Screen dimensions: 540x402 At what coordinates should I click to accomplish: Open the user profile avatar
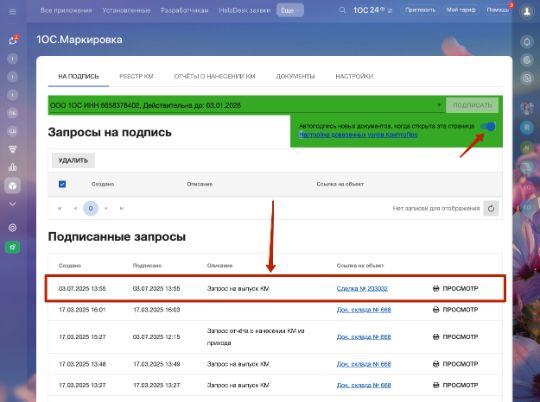point(527,11)
